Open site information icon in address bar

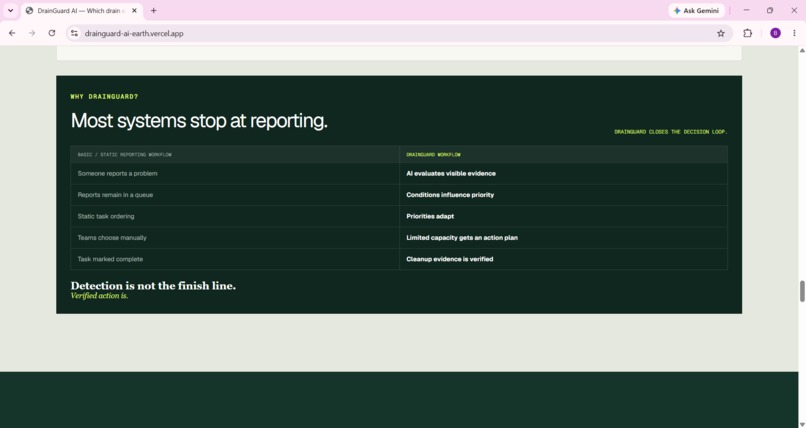click(75, 33)
